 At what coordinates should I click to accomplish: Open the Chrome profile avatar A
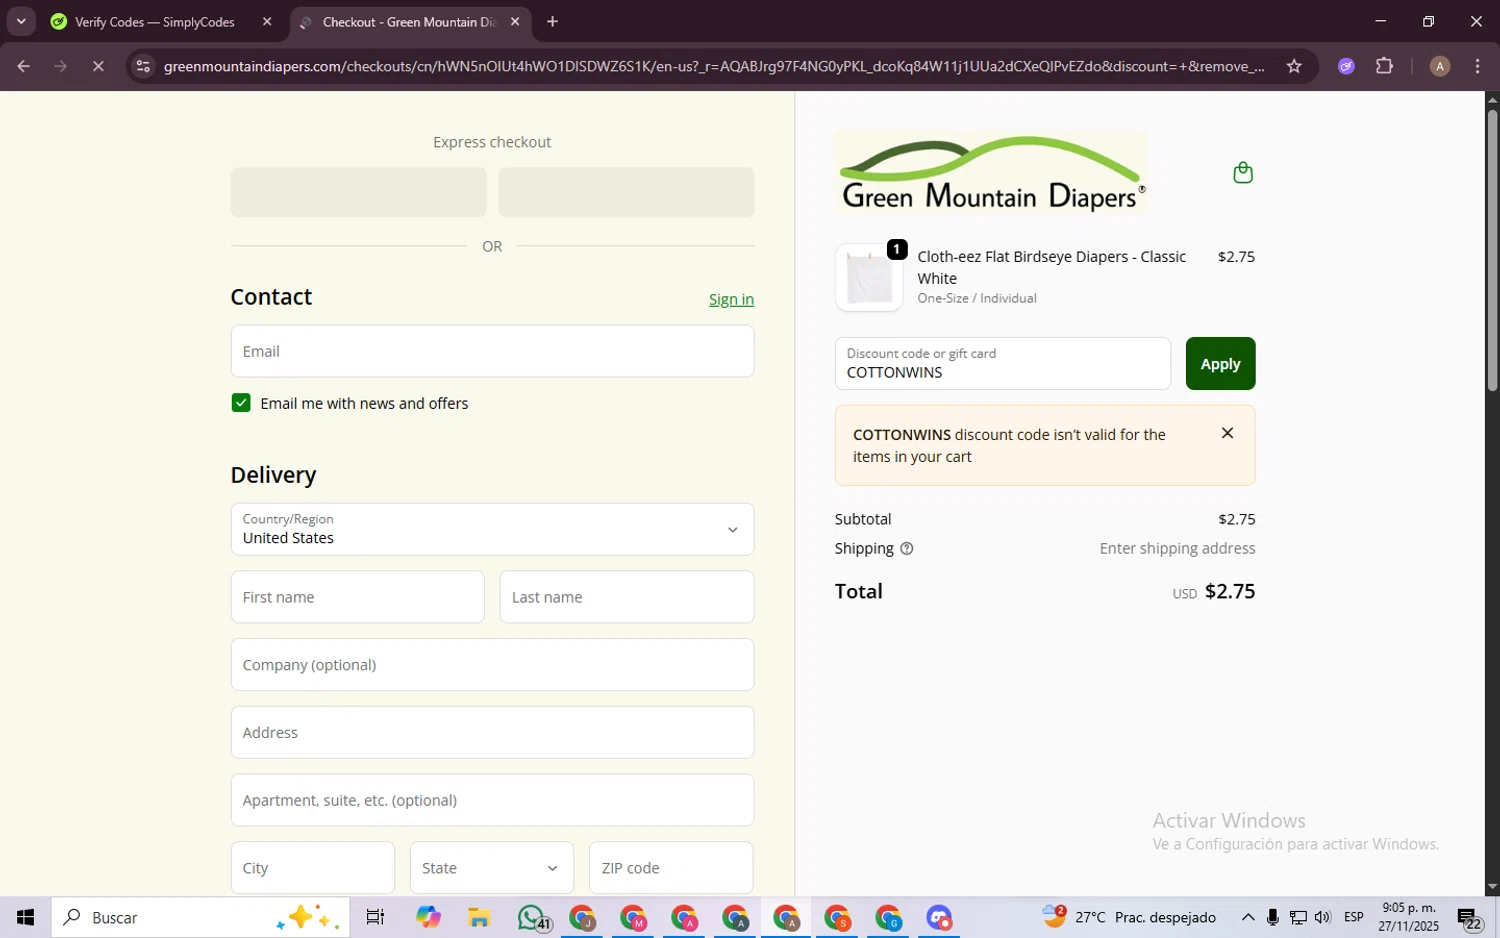tap(1440, 66)
